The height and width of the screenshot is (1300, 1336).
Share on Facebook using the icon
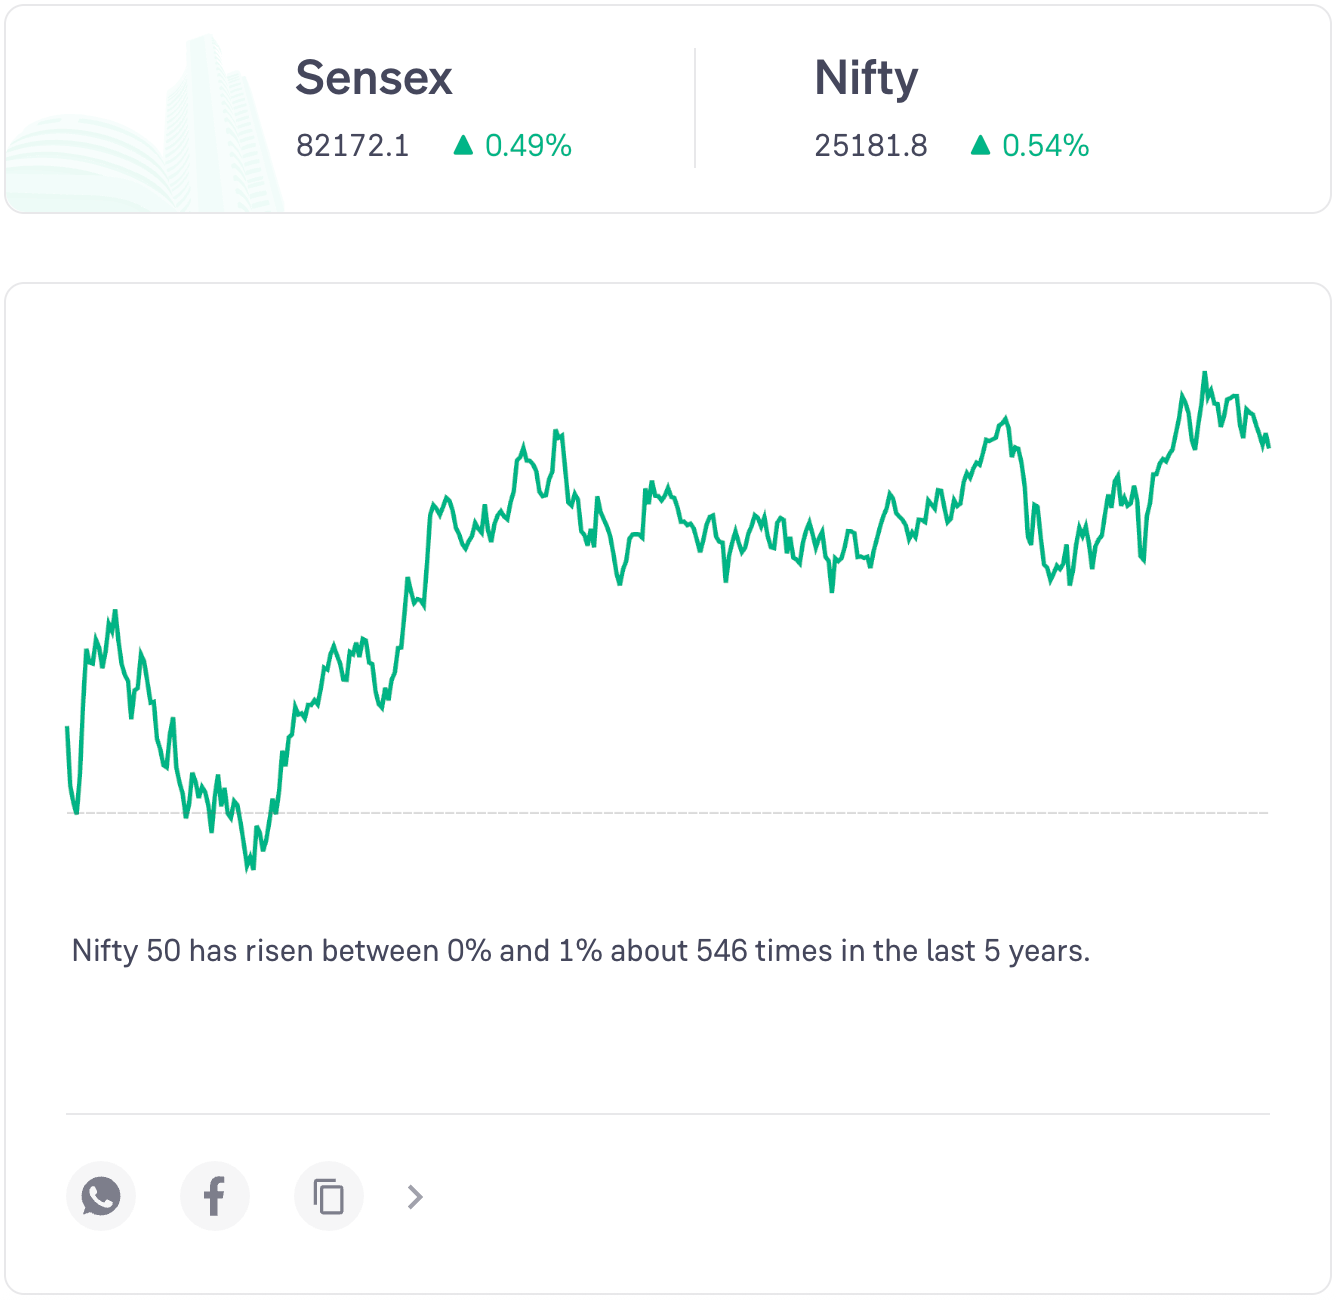point(215,1196)
